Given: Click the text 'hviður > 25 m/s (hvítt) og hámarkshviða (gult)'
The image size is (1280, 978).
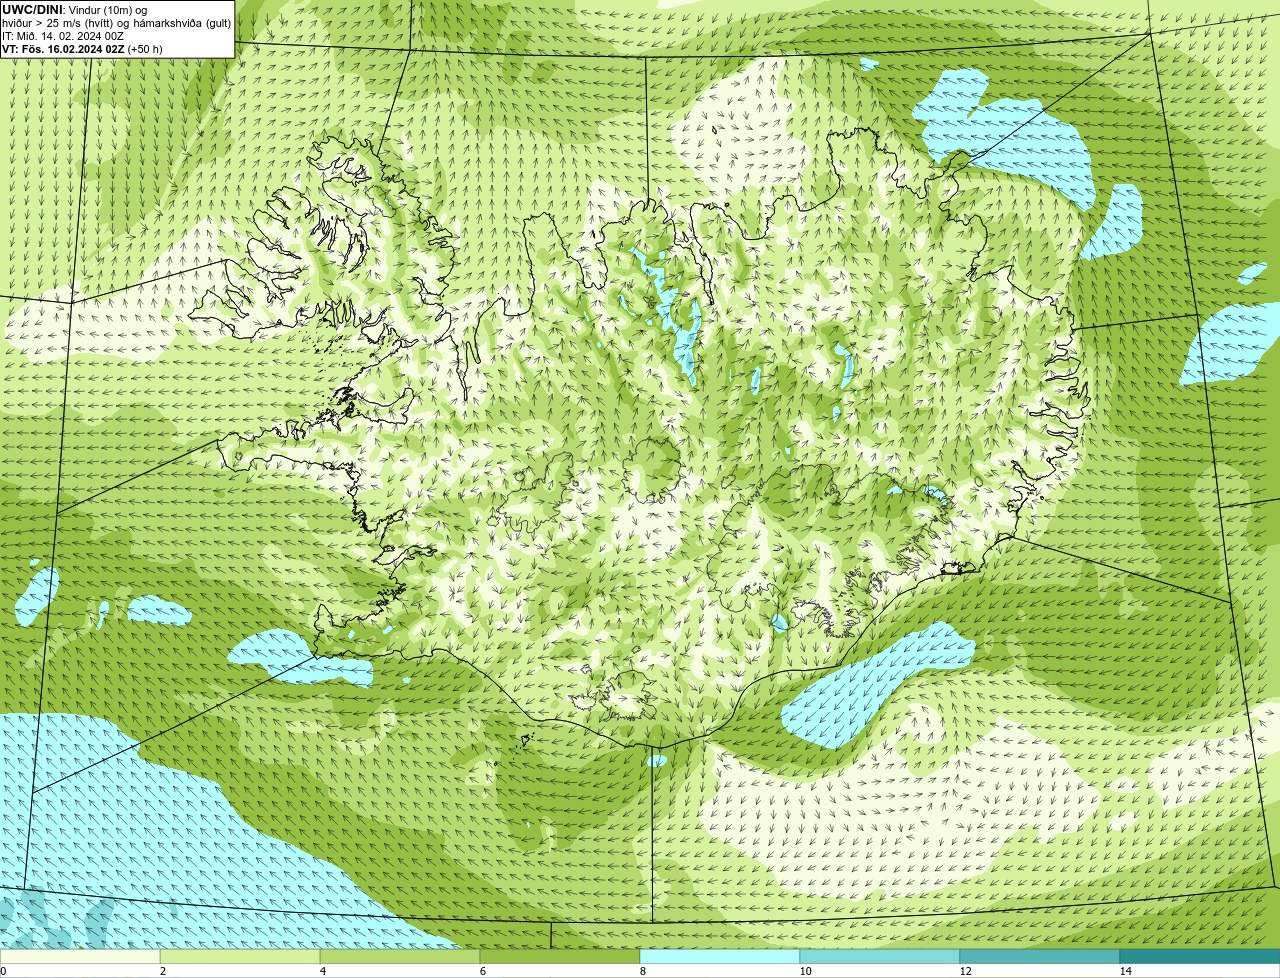Looking at the screenshot, I should click(x=116, y=23).
